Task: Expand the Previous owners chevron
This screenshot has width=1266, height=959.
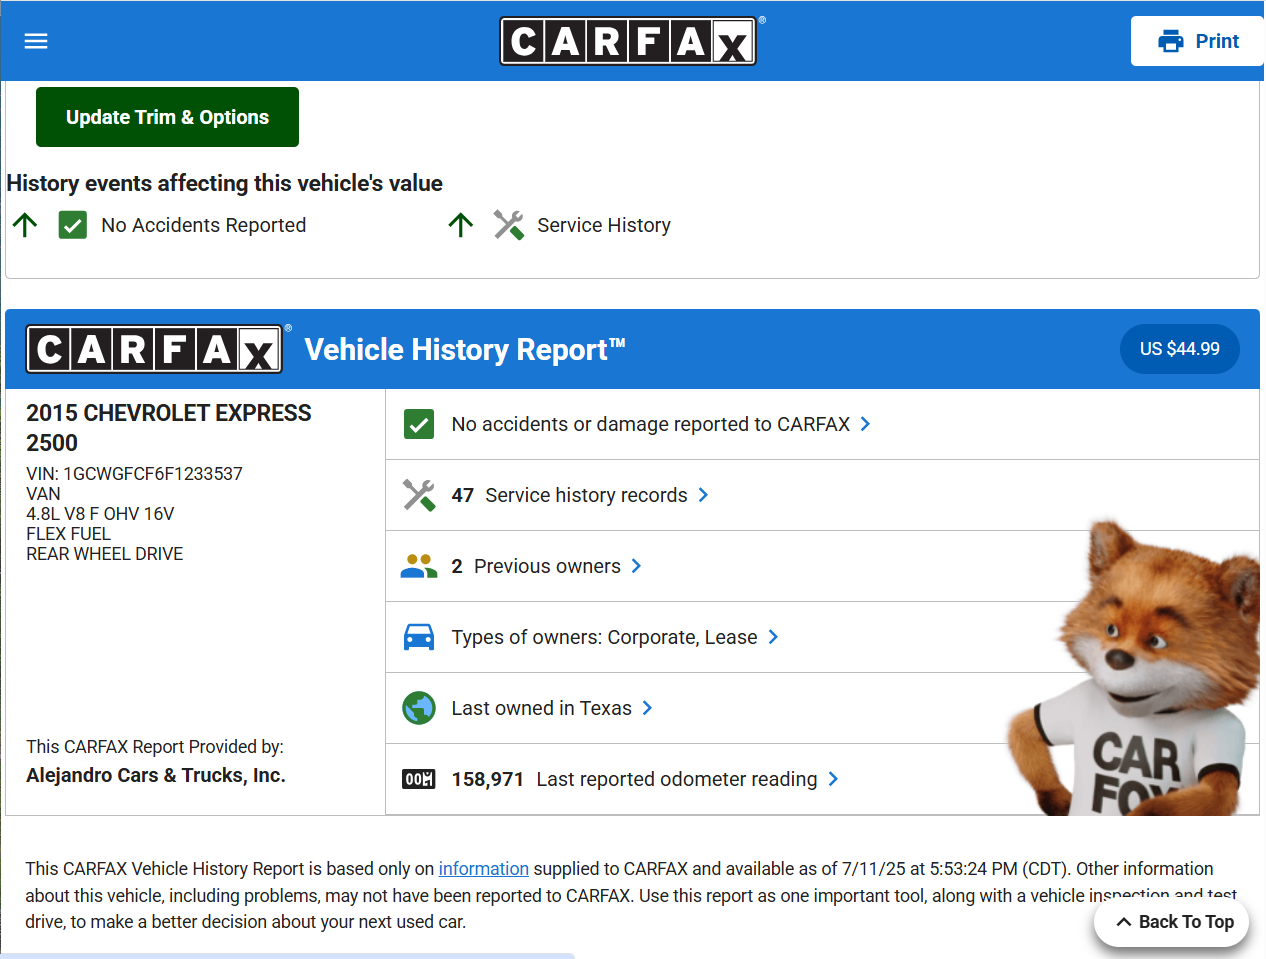Action: click(636, 566)
